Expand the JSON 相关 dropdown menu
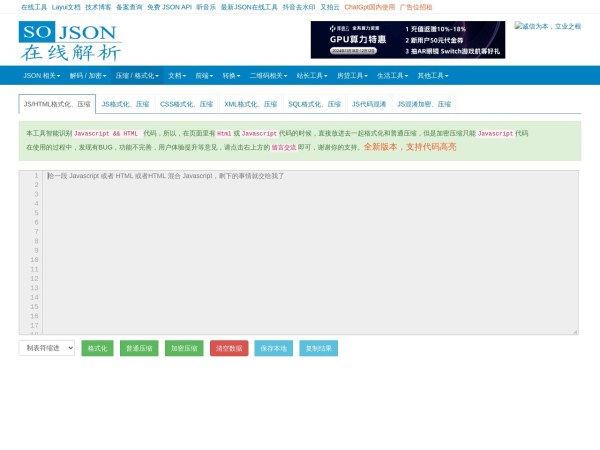600x450 pixels. pyautogui.click(x=41, y=75)
